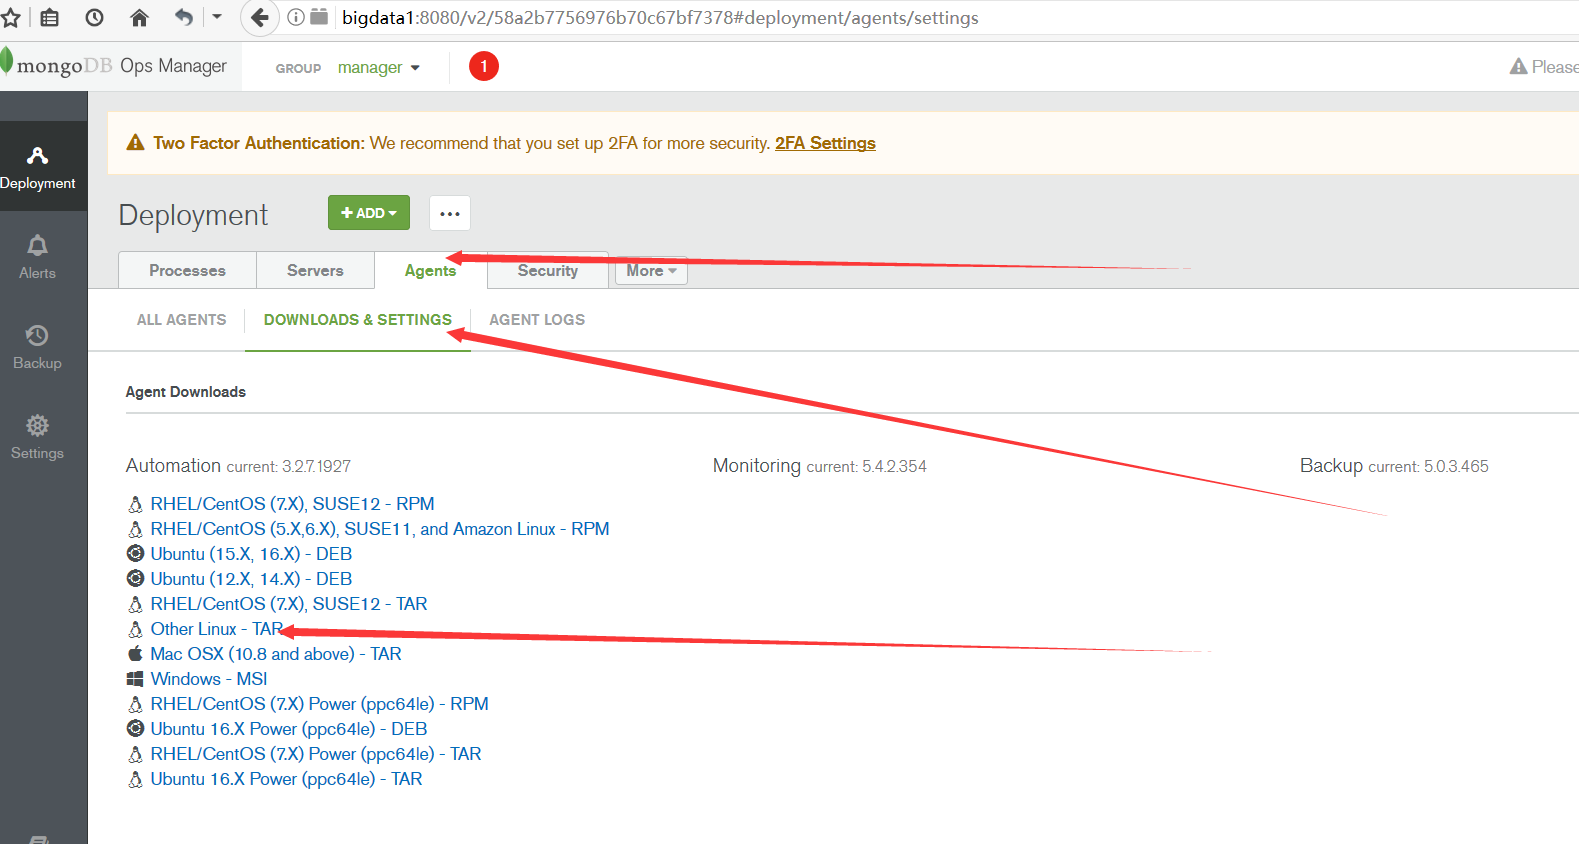Open the AGENT LOGS sub-tab
The height and width of the screenshot is (844, 1579).
pyautogui.click(x=537, y=320)
